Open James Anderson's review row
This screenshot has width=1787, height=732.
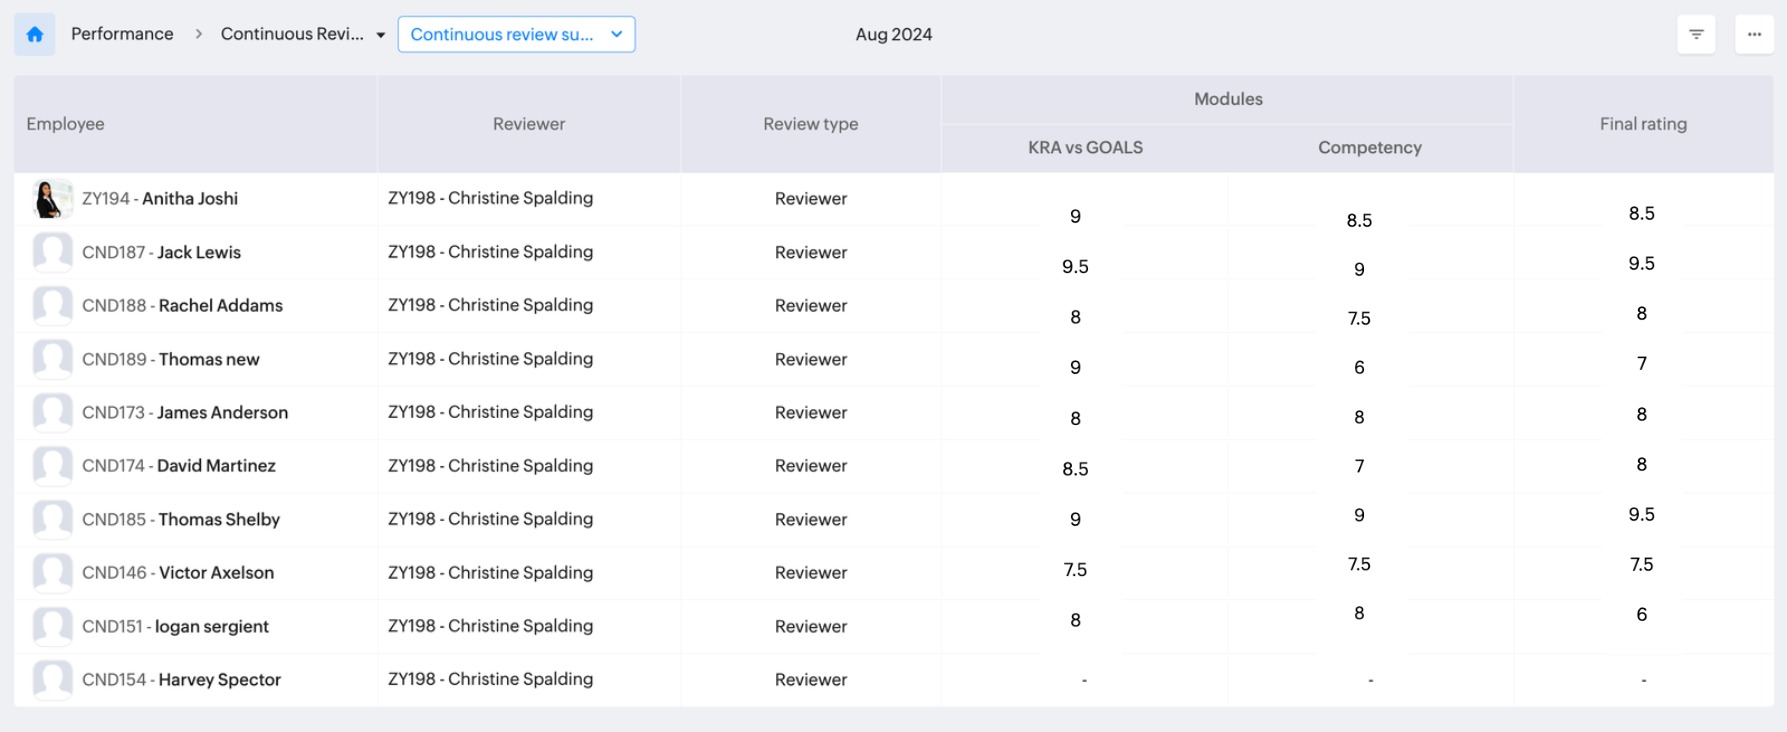[222, 412]
